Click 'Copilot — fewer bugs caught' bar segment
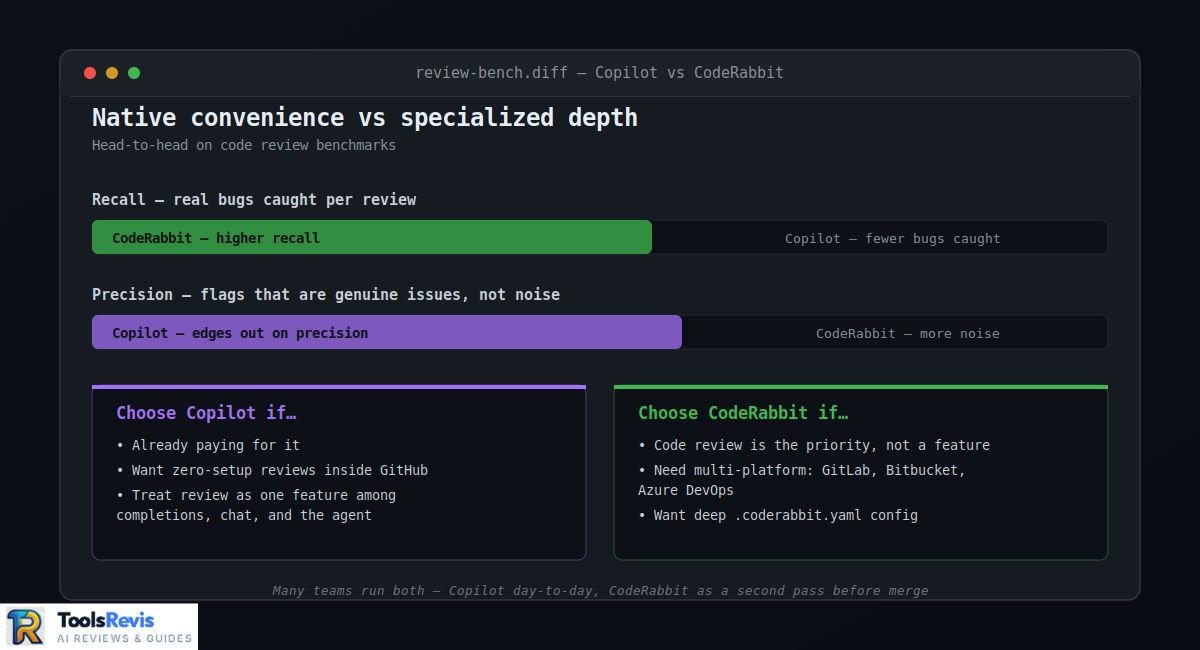 880,237
